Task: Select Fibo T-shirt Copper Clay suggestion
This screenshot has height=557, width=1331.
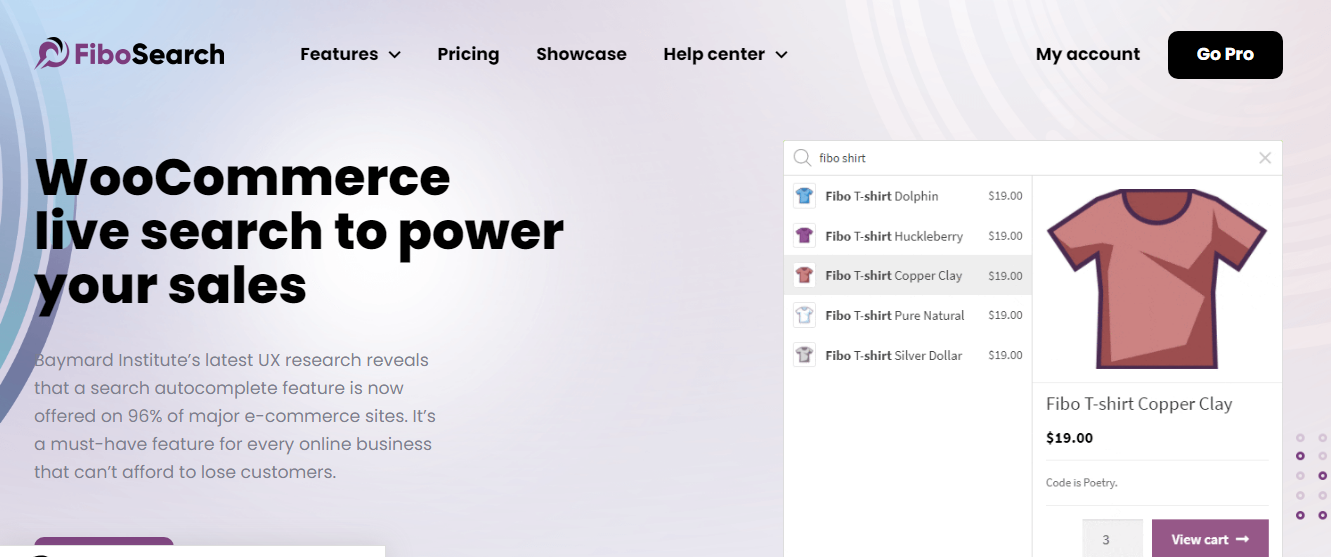Action: pos(908,275)
